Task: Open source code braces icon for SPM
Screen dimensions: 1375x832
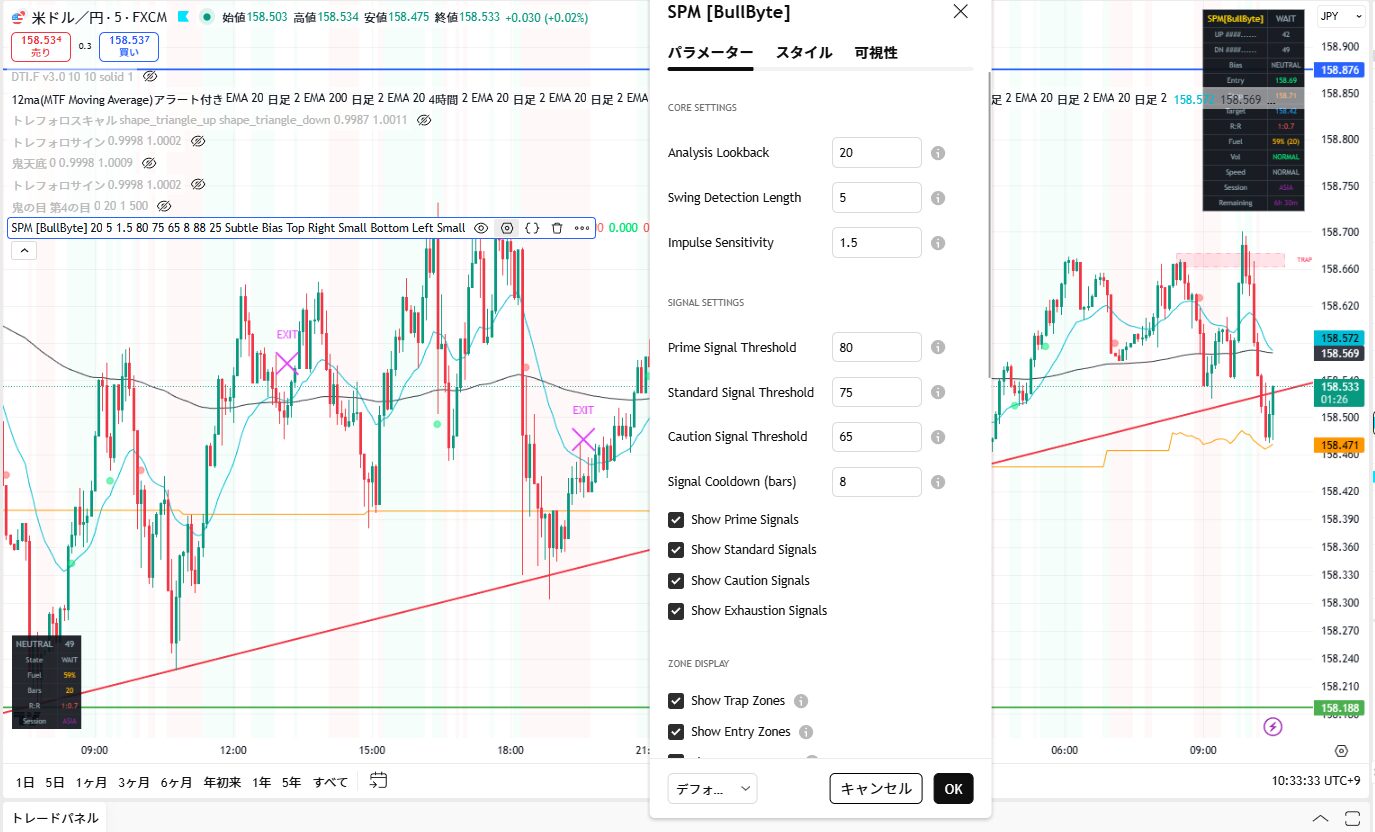Action: 532,228
